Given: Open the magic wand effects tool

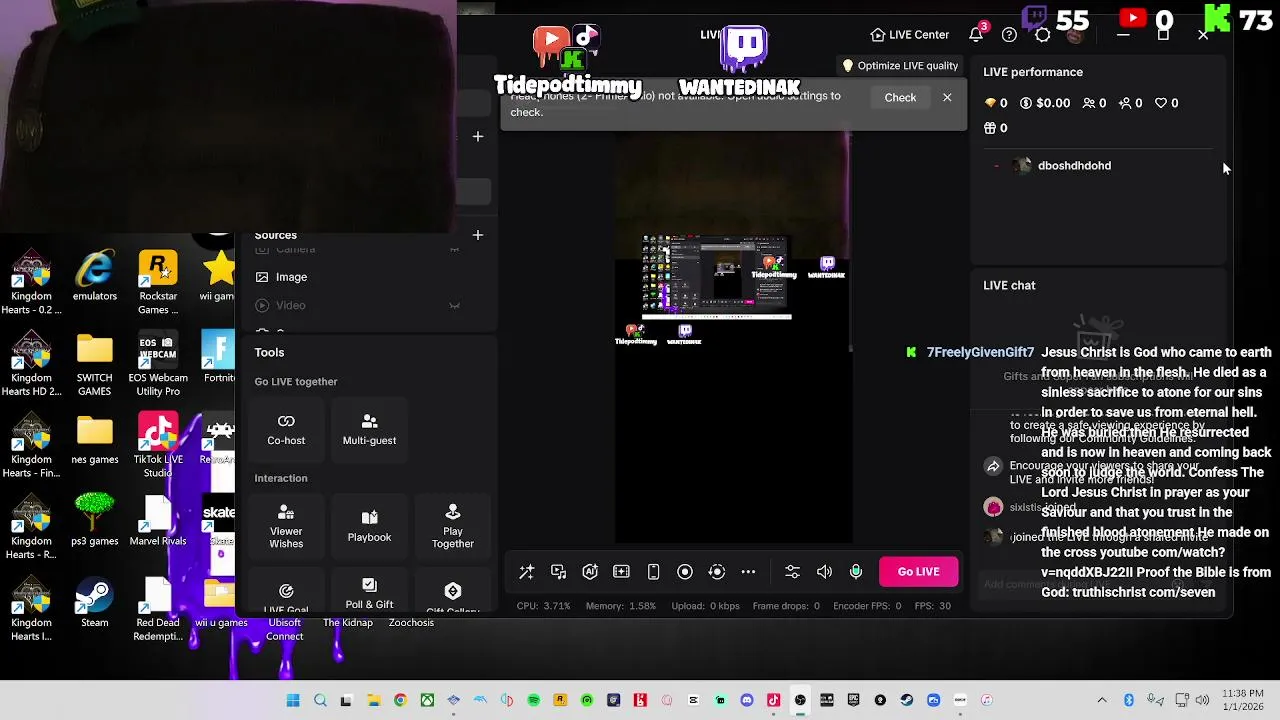Looking at the screenshot, I should (x=526, y=572).
